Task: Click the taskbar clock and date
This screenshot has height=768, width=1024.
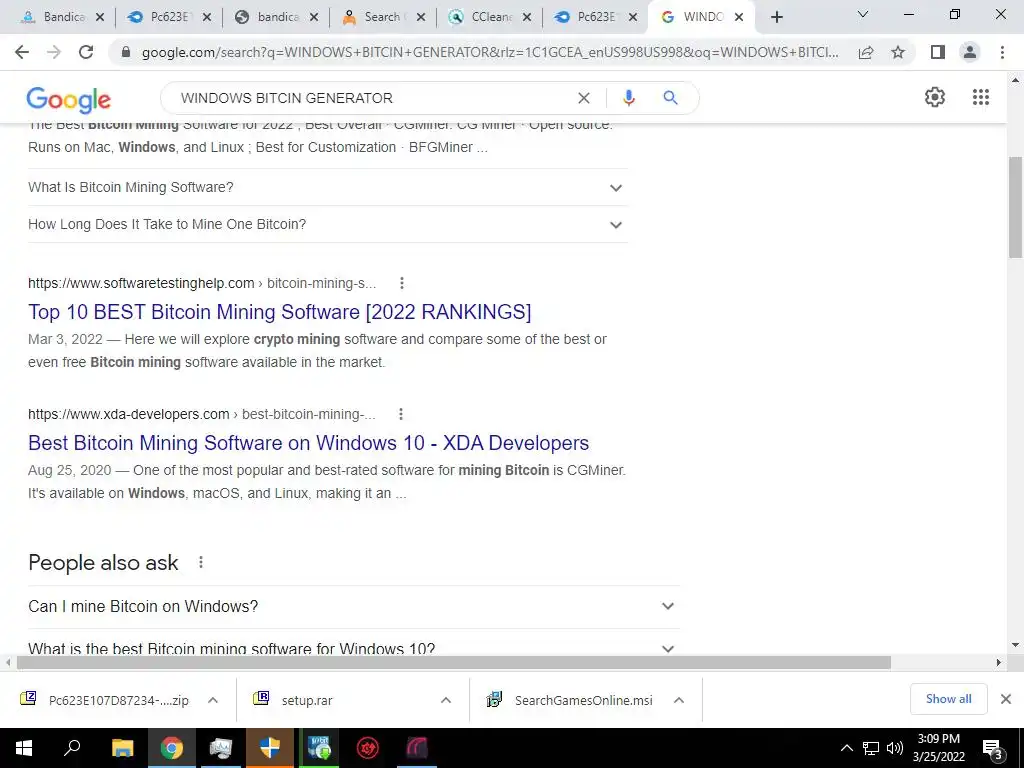Action: 938,748
